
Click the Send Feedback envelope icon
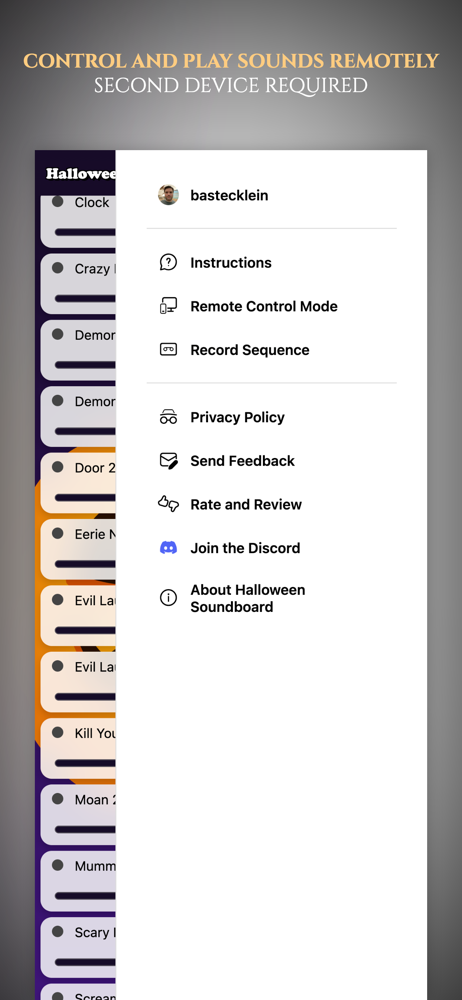coord(168,460)
